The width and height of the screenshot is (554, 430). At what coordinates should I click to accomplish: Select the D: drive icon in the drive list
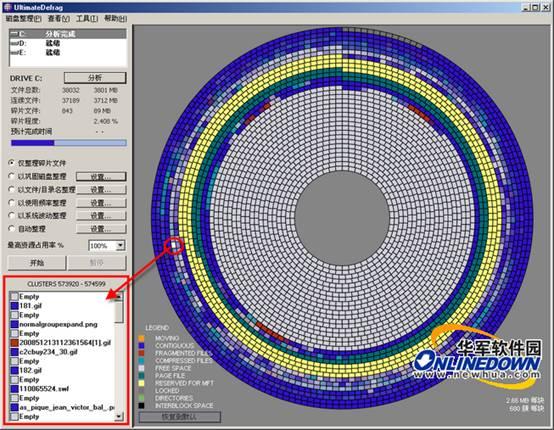click(x=14, y=43)
